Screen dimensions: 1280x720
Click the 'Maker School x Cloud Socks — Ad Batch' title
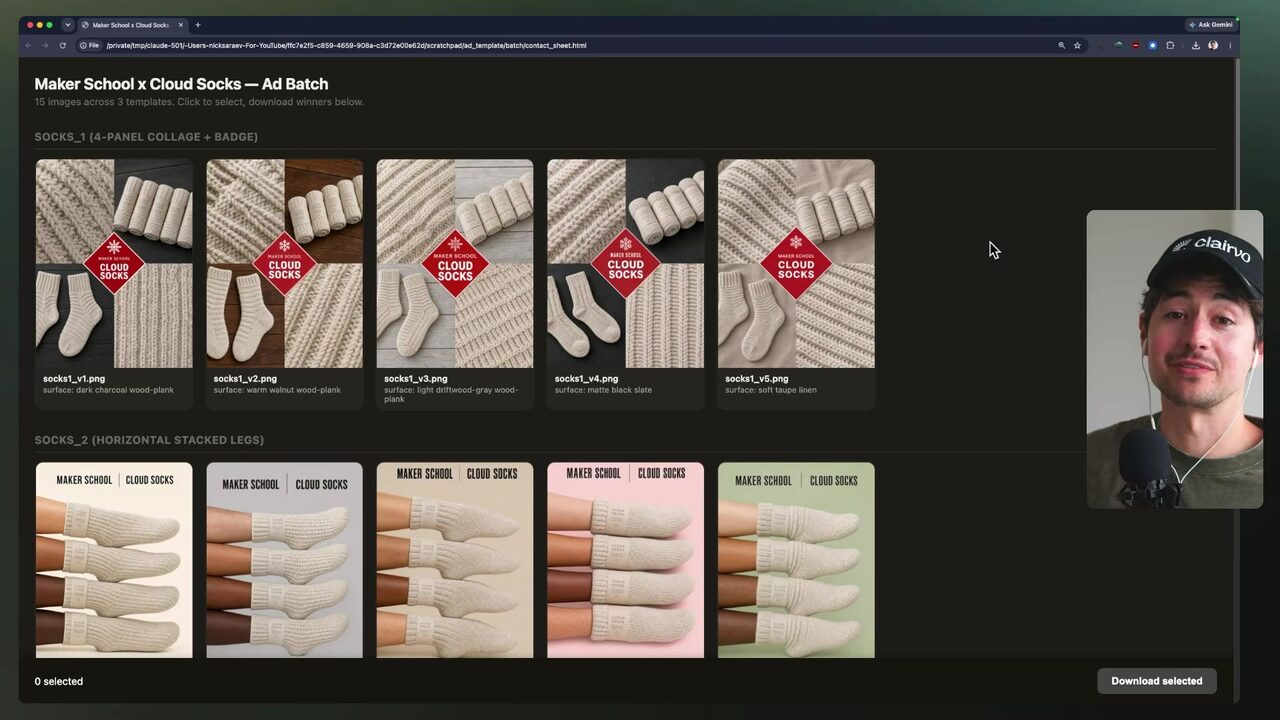coord(181,84)
